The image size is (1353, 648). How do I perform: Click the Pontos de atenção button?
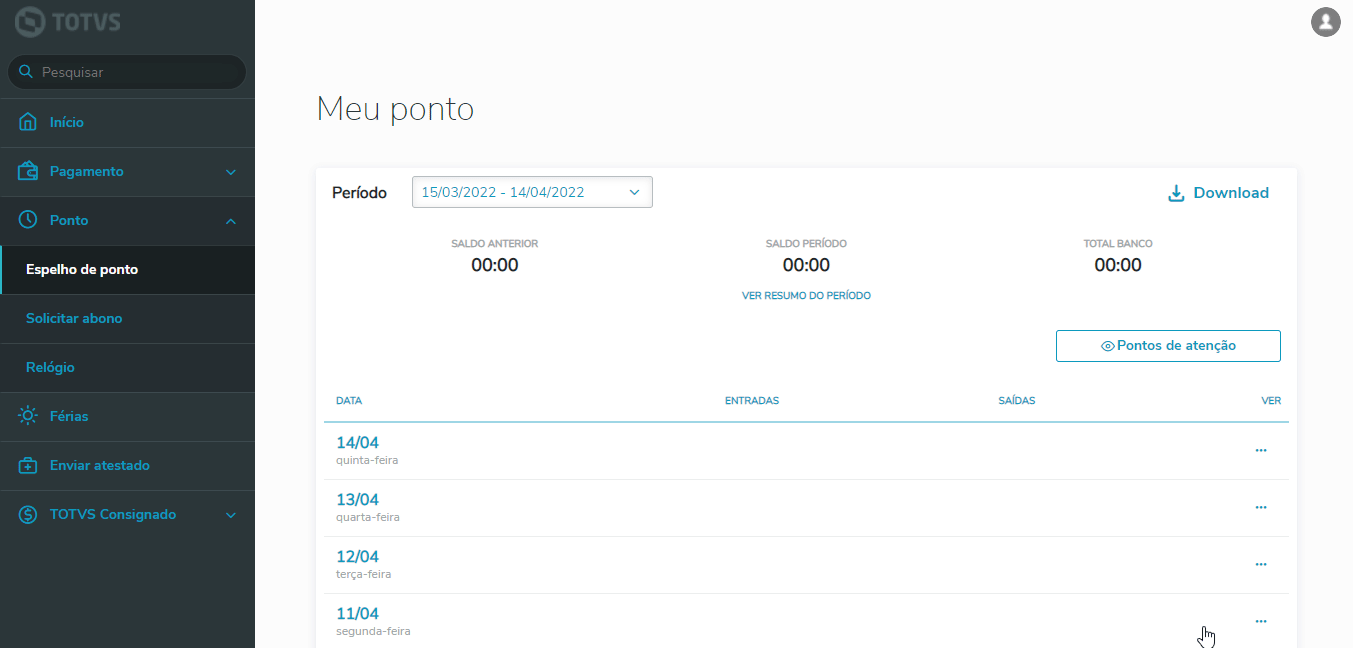click(1168, 346)
